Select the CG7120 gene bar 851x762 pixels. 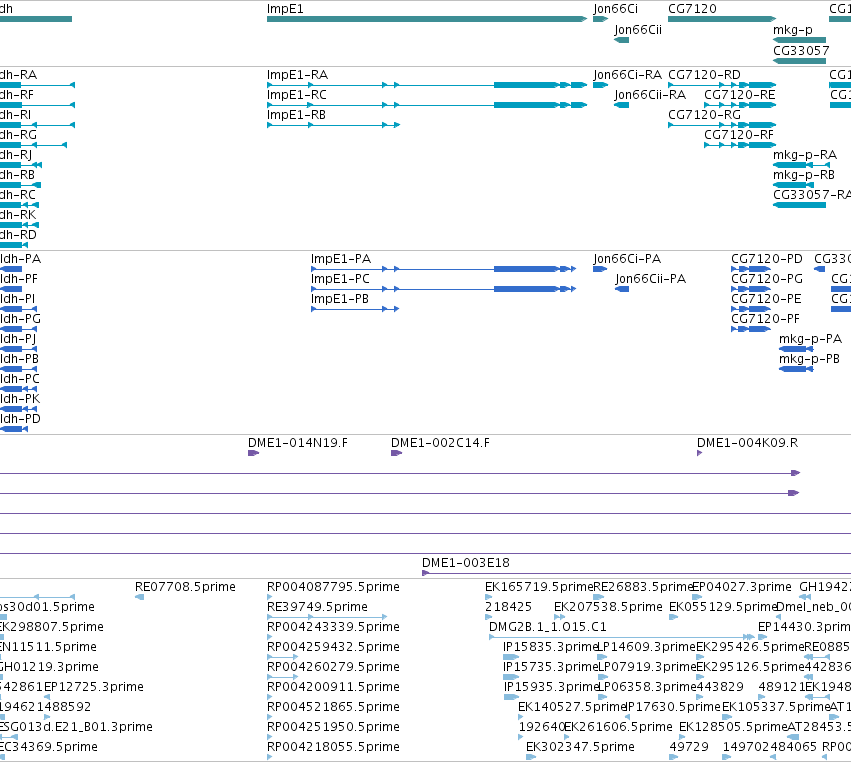(722, 19)
